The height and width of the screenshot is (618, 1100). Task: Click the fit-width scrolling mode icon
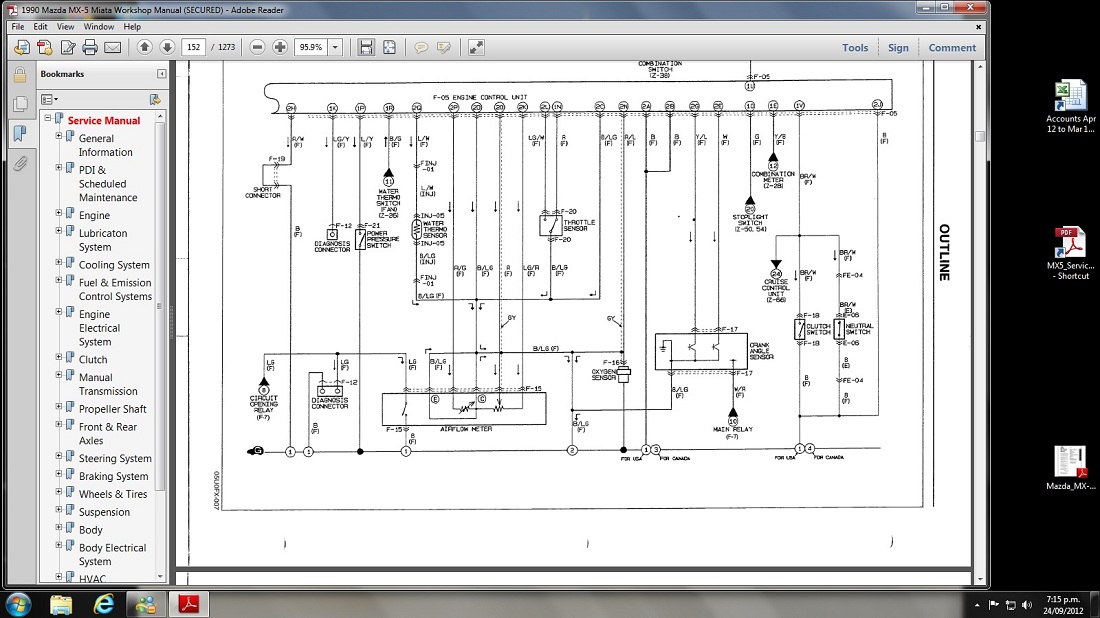coord(366,47)
